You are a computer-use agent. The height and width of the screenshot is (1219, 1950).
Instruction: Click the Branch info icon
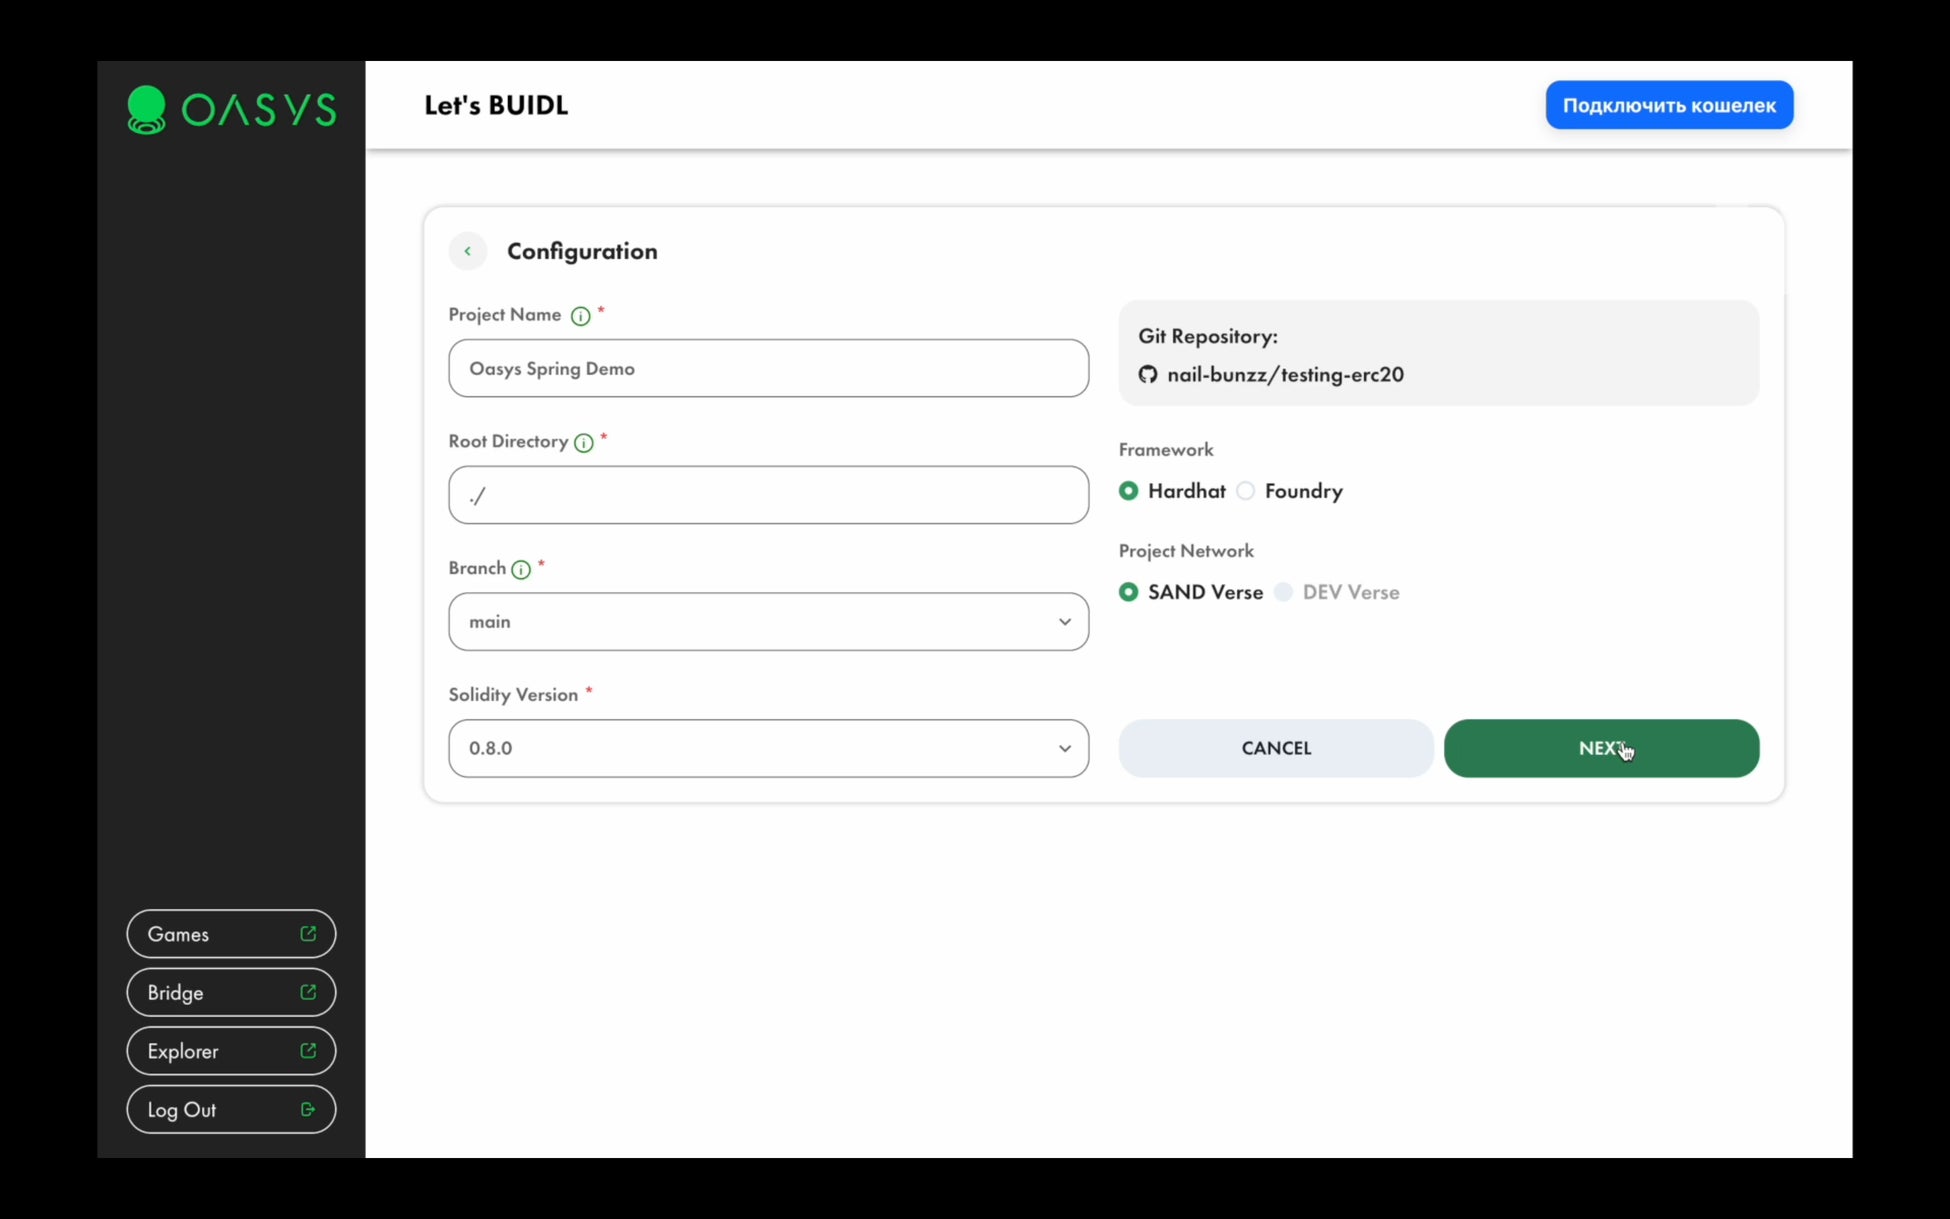click(521, 570)
